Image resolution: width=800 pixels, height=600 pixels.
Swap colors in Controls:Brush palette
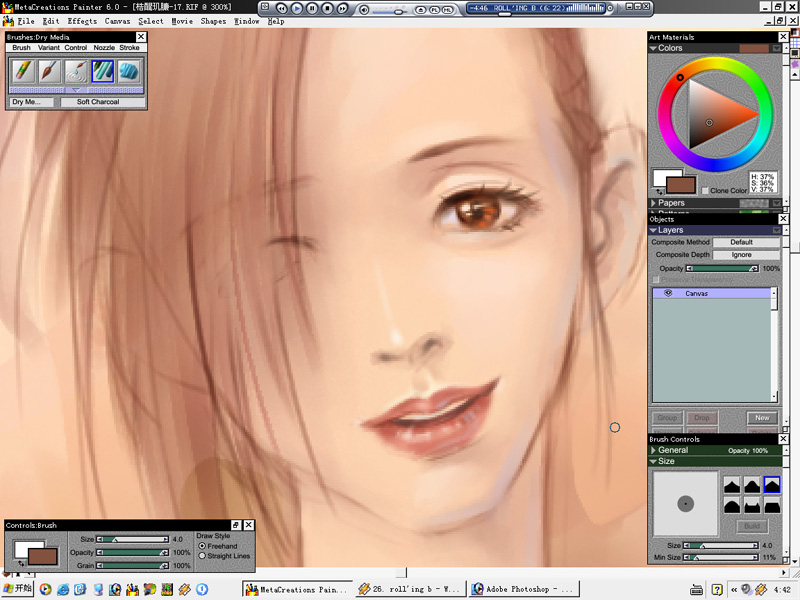tap(21, 563)
